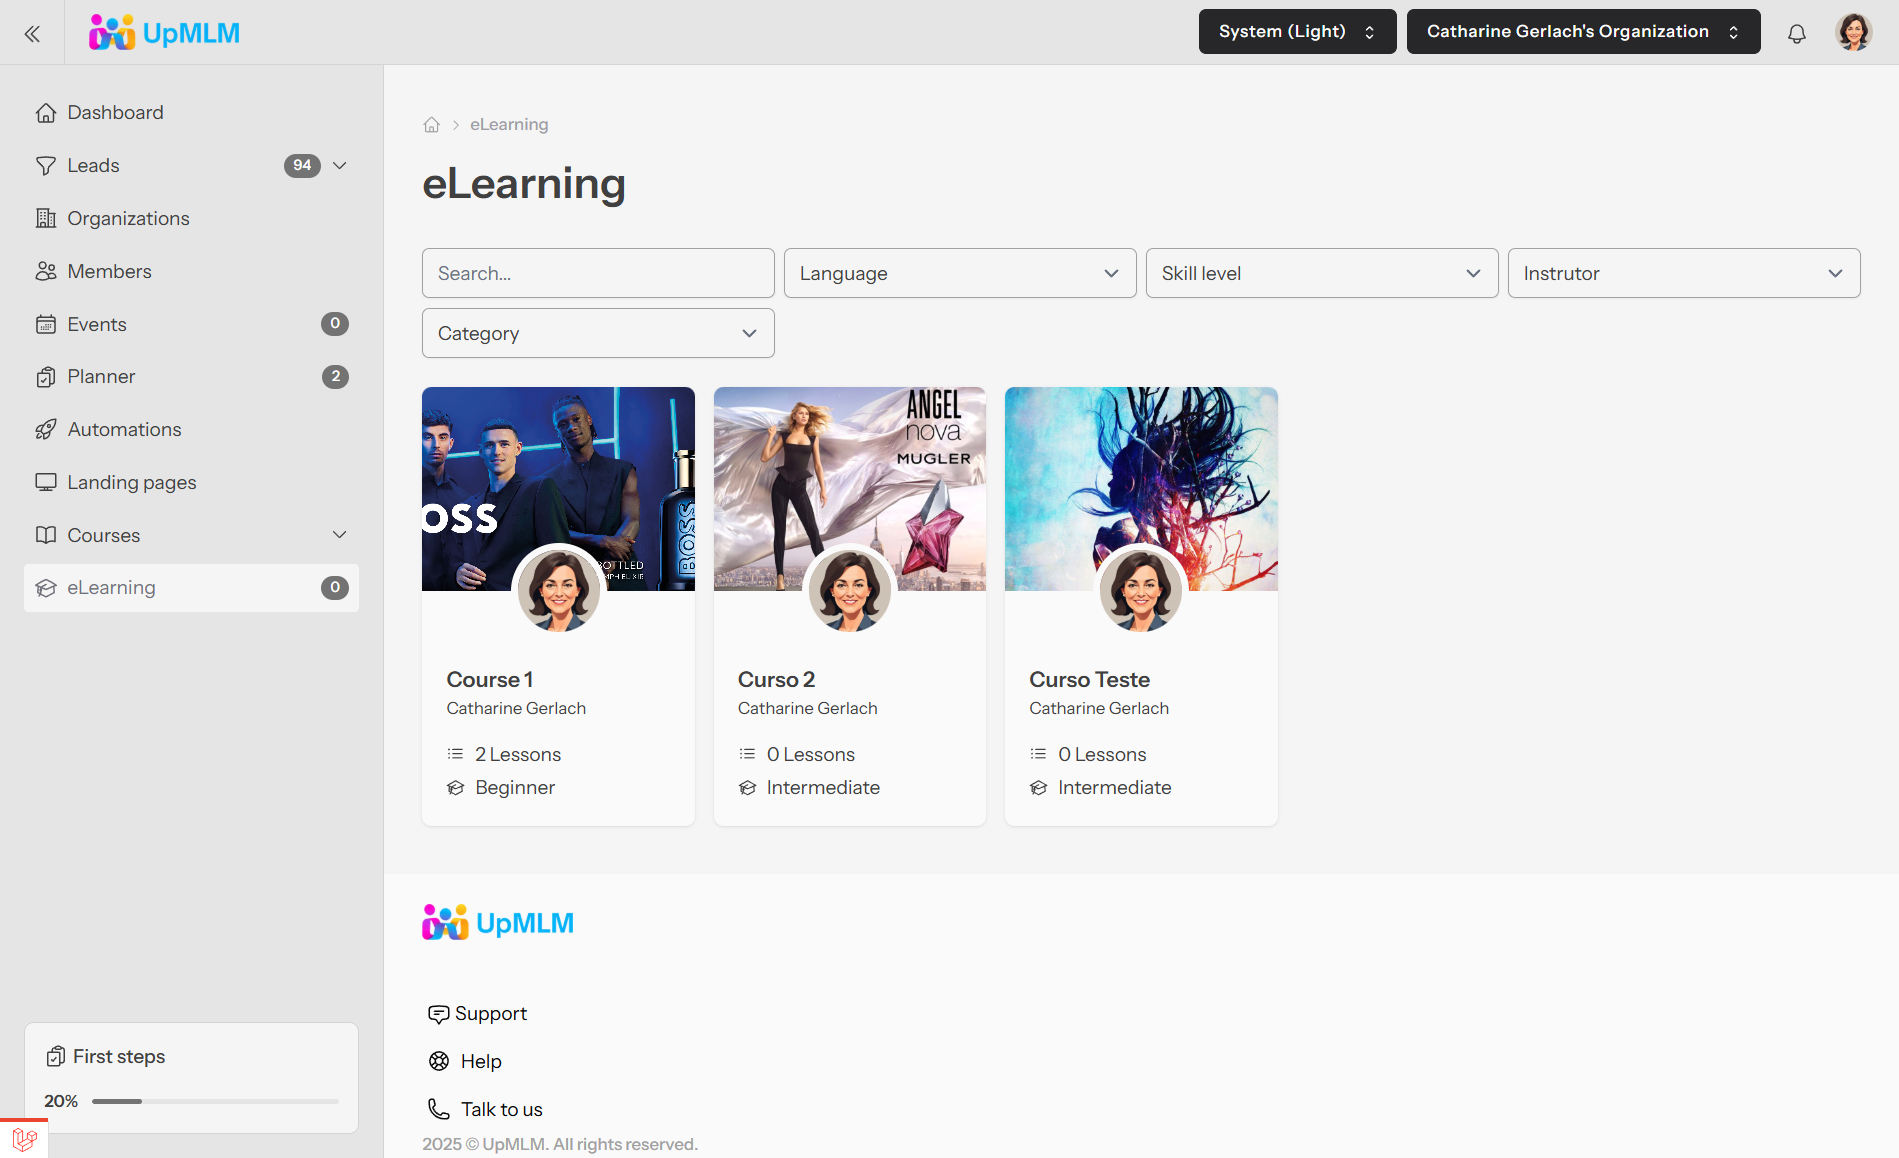Screen dimensions: 1899x1158
Task: Click the Support footer link
Action: click(490, 1013)
